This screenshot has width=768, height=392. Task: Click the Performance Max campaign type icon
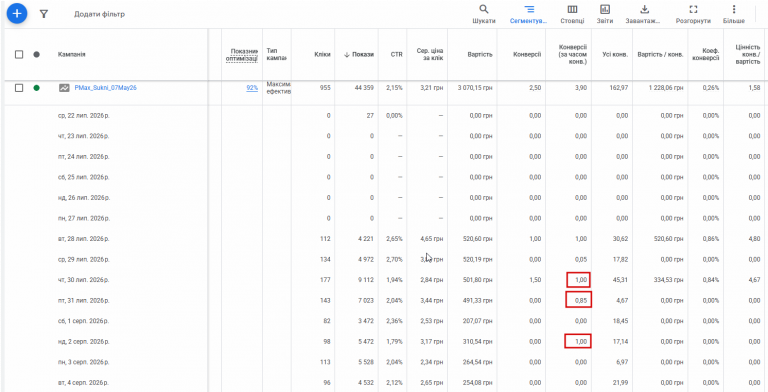coord(64,88)
